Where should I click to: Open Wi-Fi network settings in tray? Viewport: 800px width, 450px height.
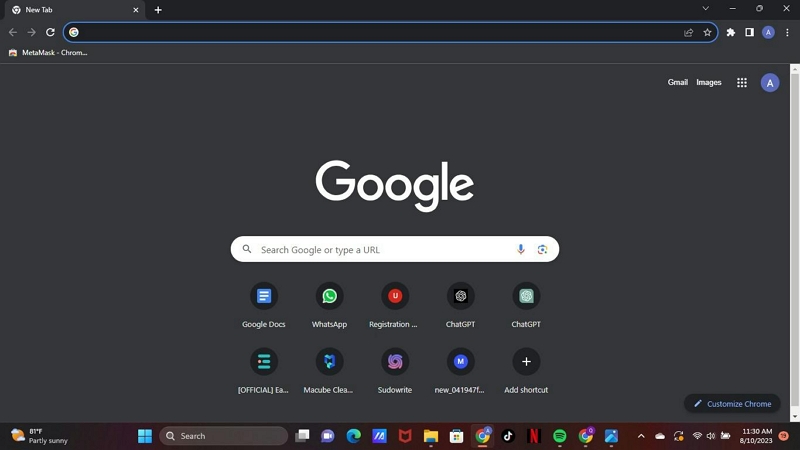[697, 436]
